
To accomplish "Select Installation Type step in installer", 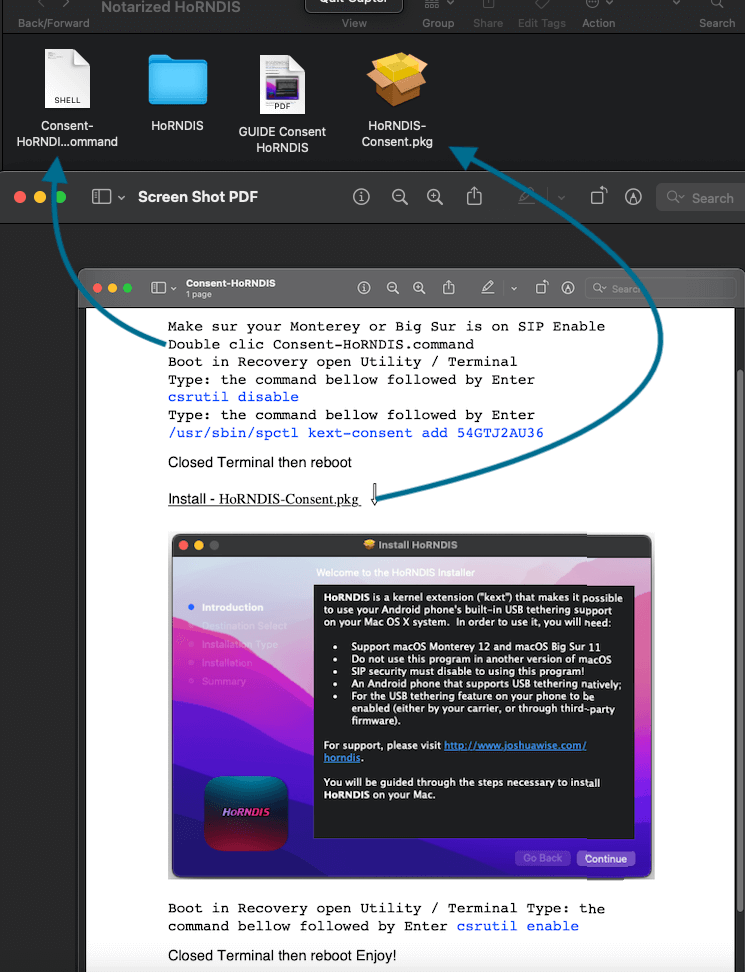I will [x=239, y=645].
